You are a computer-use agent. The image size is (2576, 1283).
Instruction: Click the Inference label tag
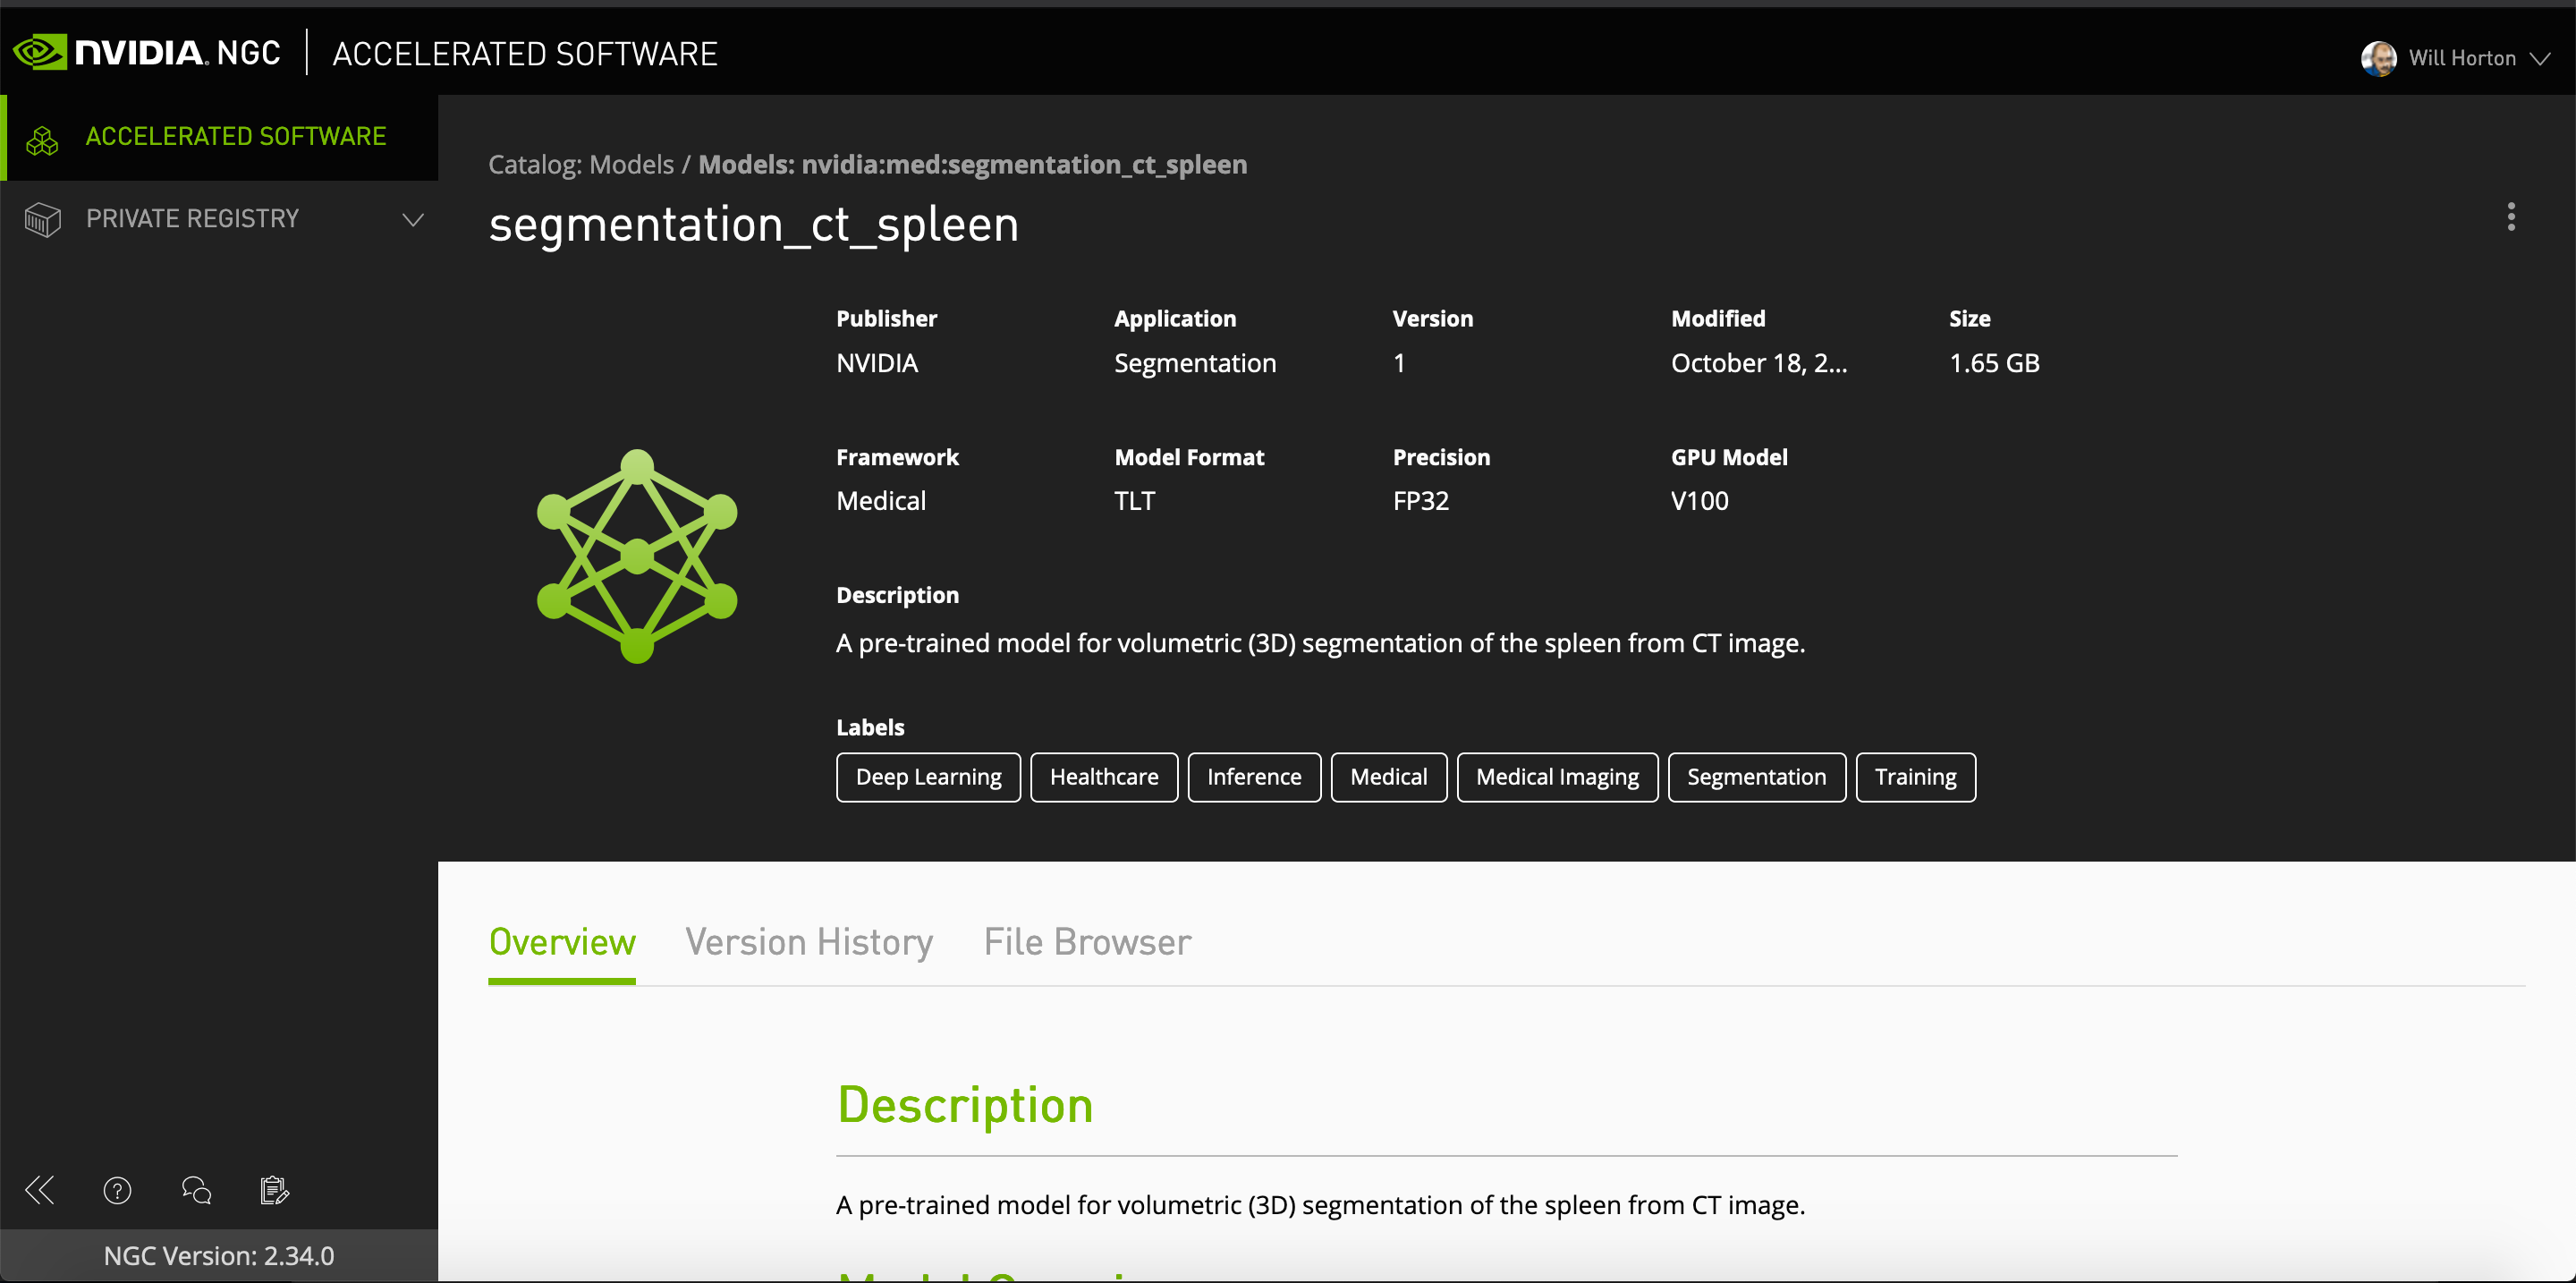tap(1253, 777)
